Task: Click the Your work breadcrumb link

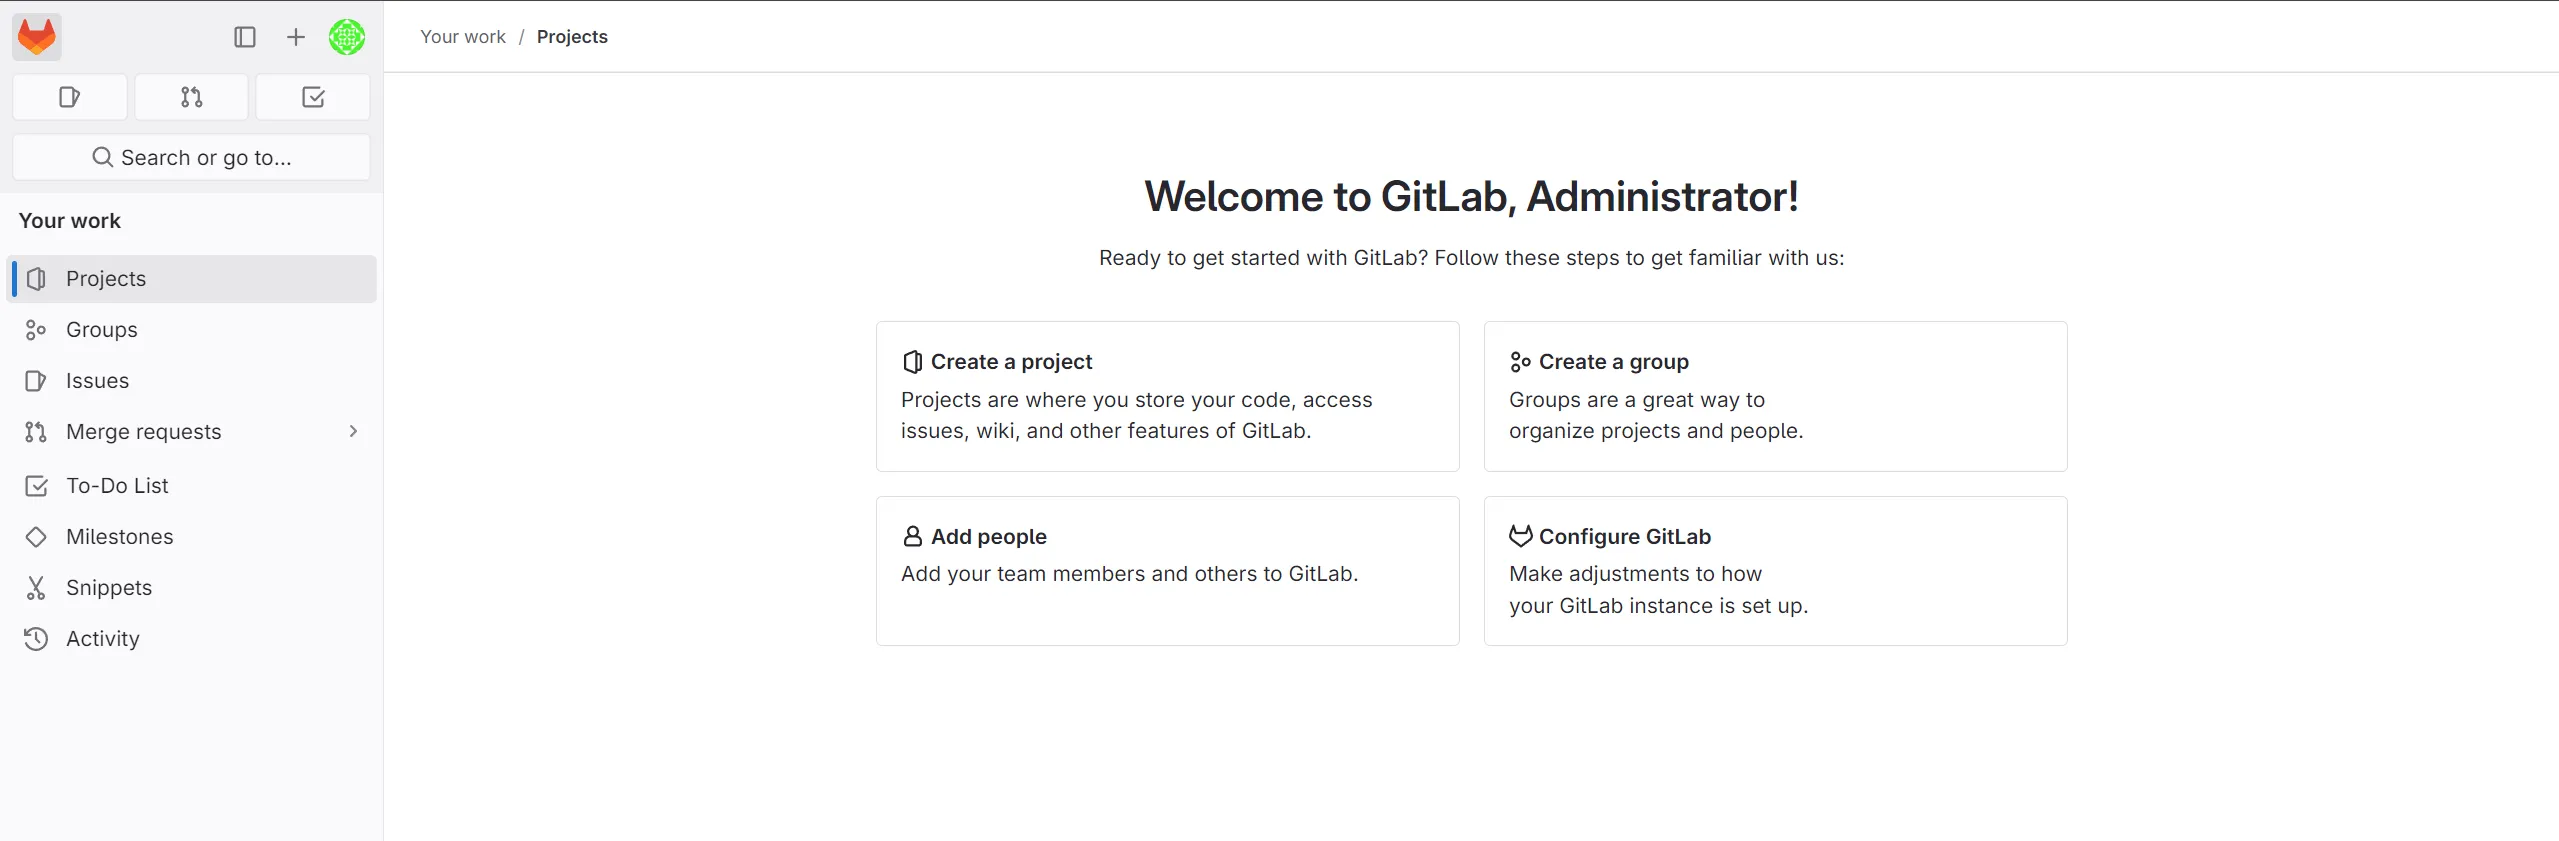Action: tap(463, 37)
